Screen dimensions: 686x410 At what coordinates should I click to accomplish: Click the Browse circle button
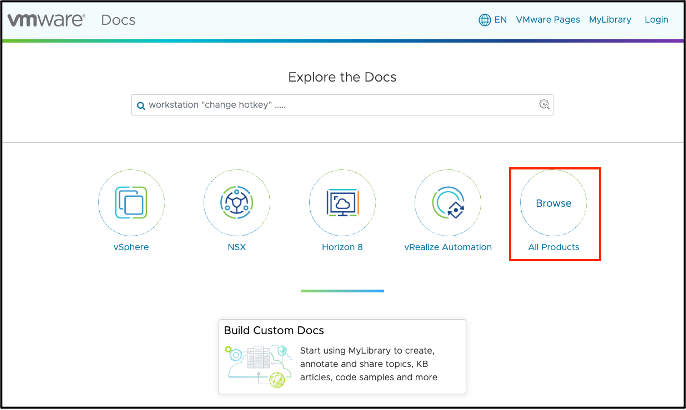coord(553,203)
